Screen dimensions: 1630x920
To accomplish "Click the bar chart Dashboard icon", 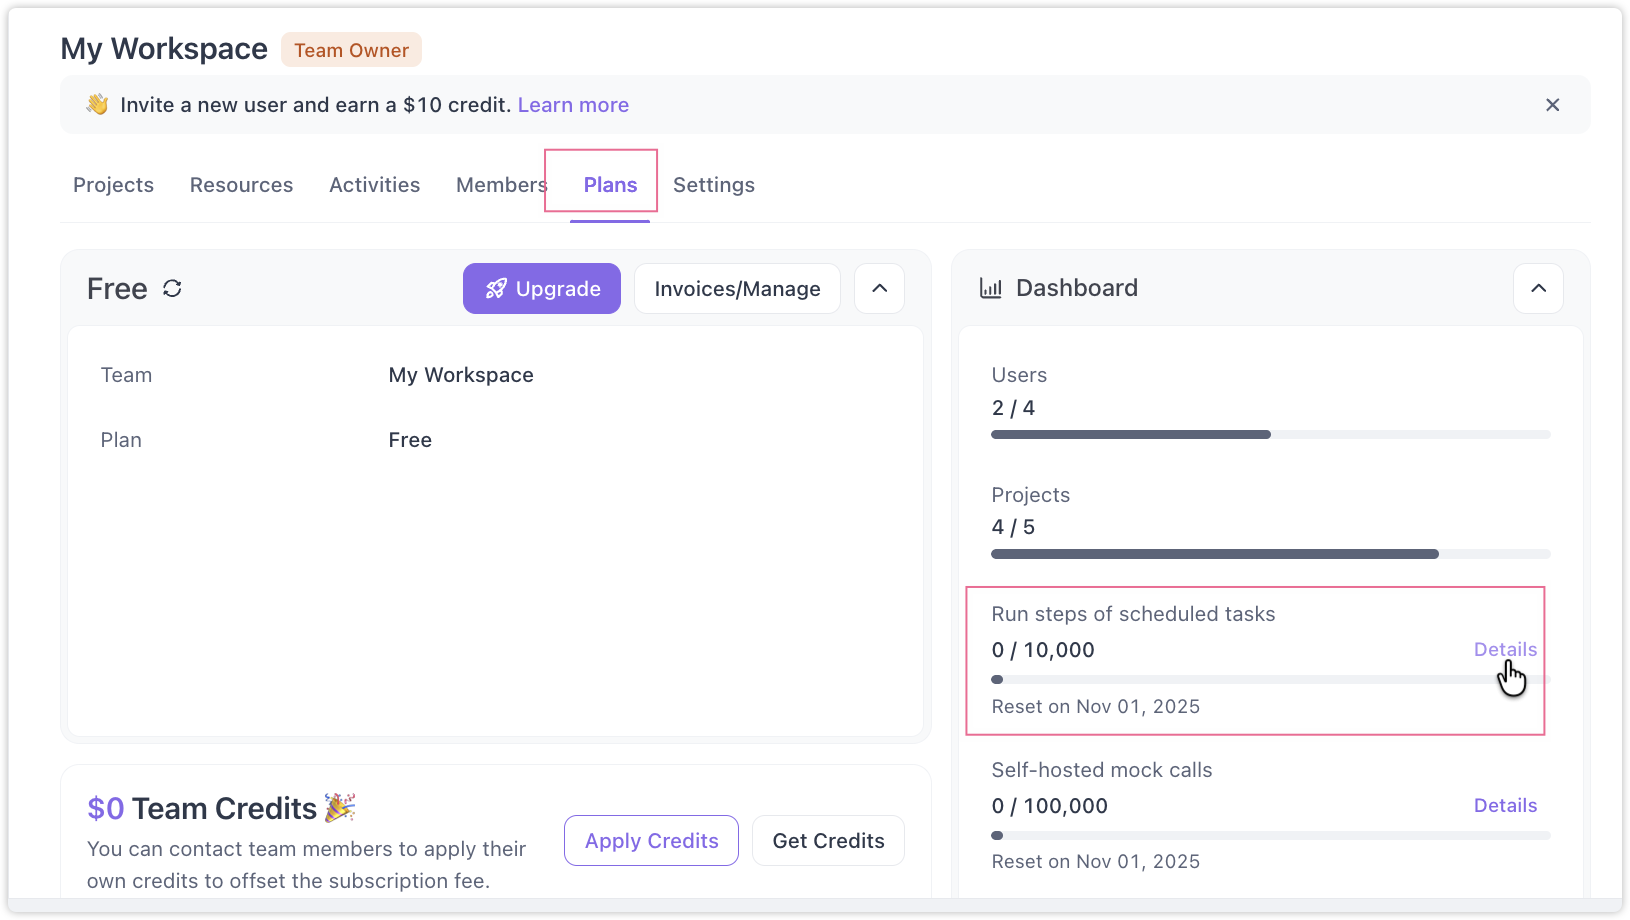I will (x=990, y=289).
